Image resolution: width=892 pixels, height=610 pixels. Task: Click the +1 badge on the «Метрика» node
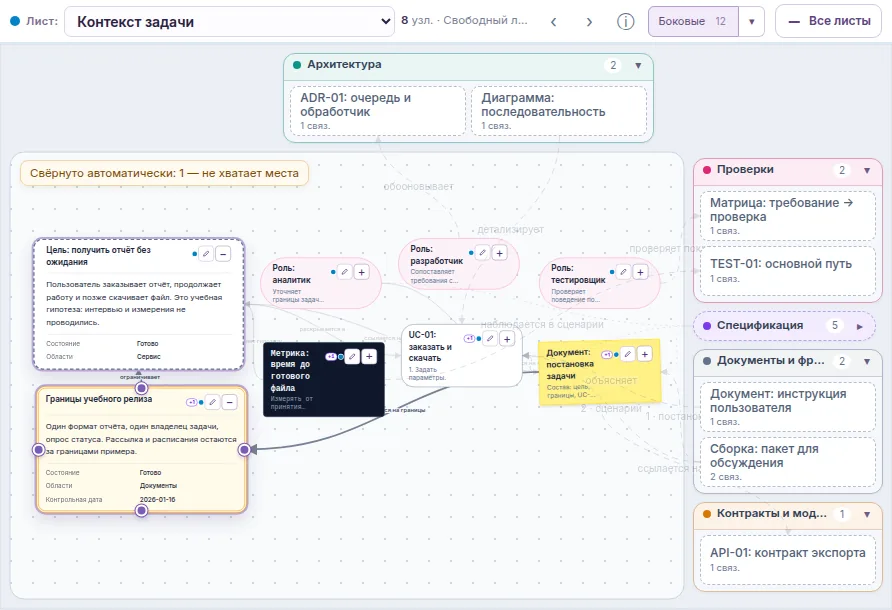tap(331, 357)
